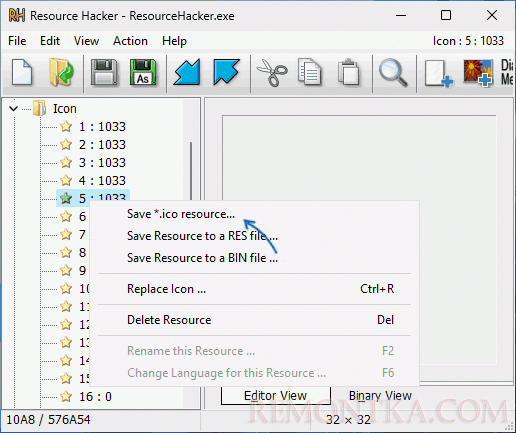Viewport: 516px width, 433px height.
Task: Click the Copy documents icon
Action: [310, 72]
